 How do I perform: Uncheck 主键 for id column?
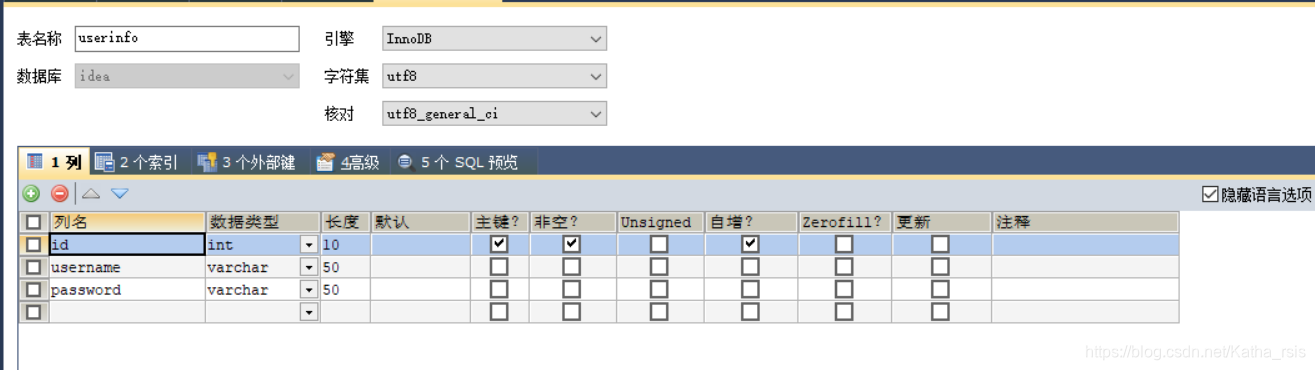click(499, 244)
